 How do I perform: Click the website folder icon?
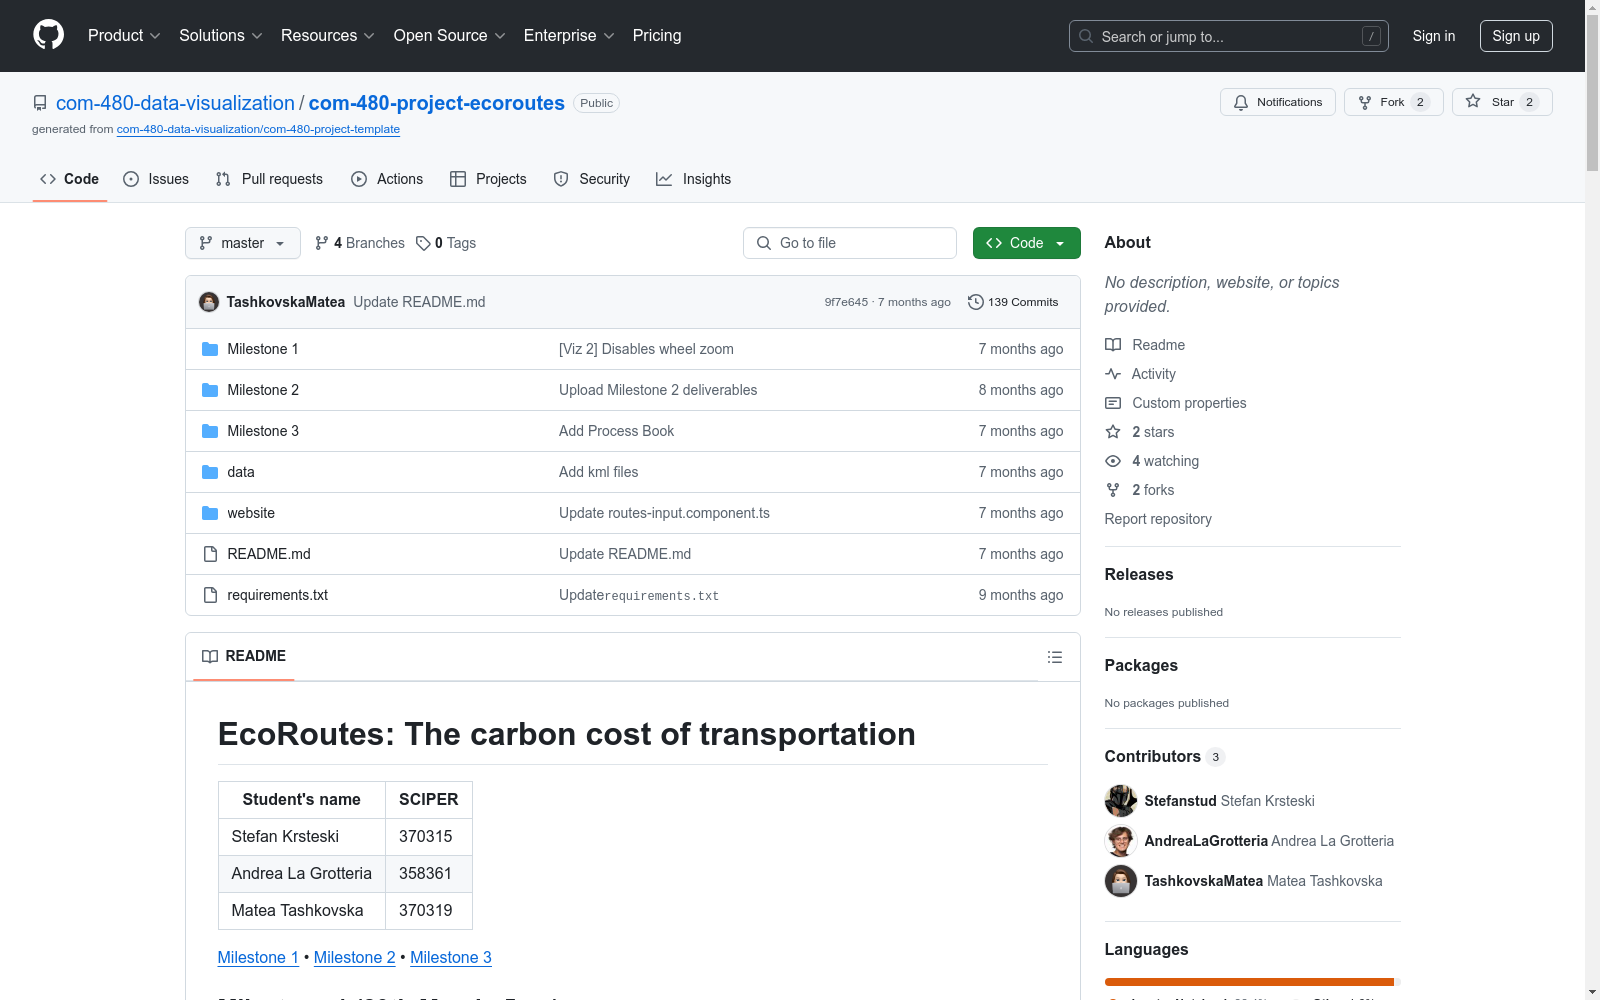click(210, 513)
